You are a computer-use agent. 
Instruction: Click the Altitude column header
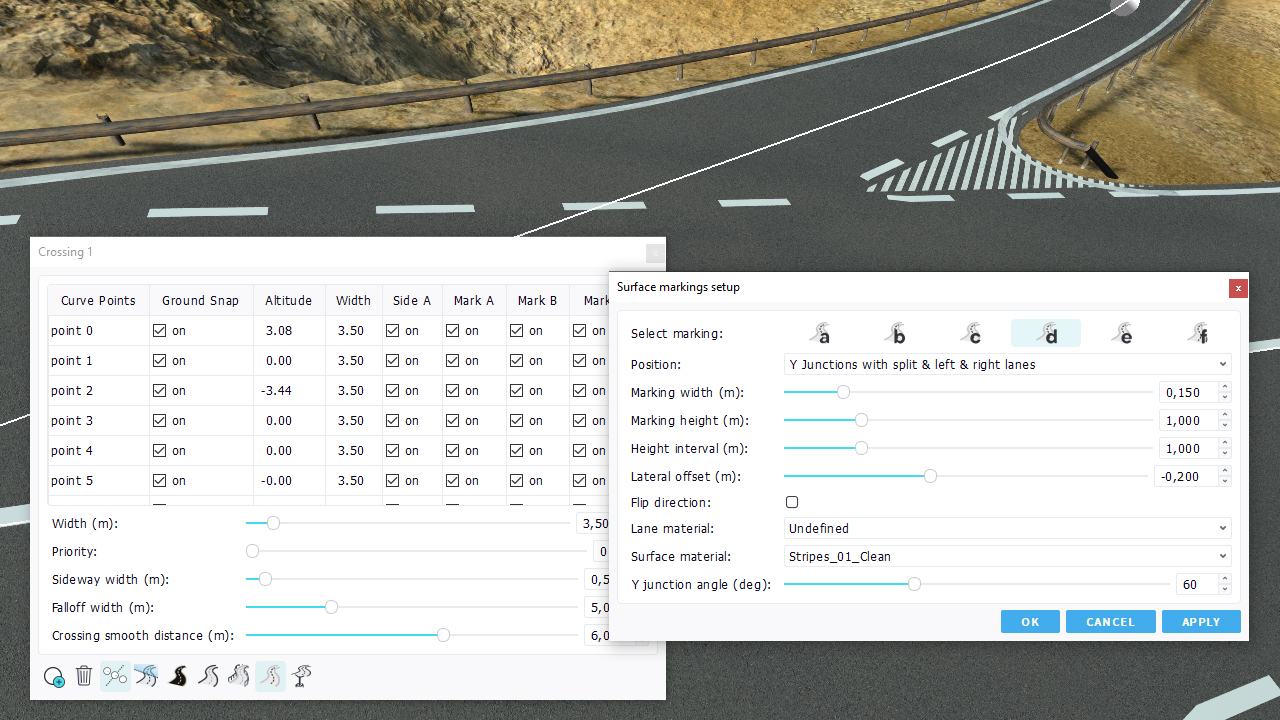tap(288, 300)
